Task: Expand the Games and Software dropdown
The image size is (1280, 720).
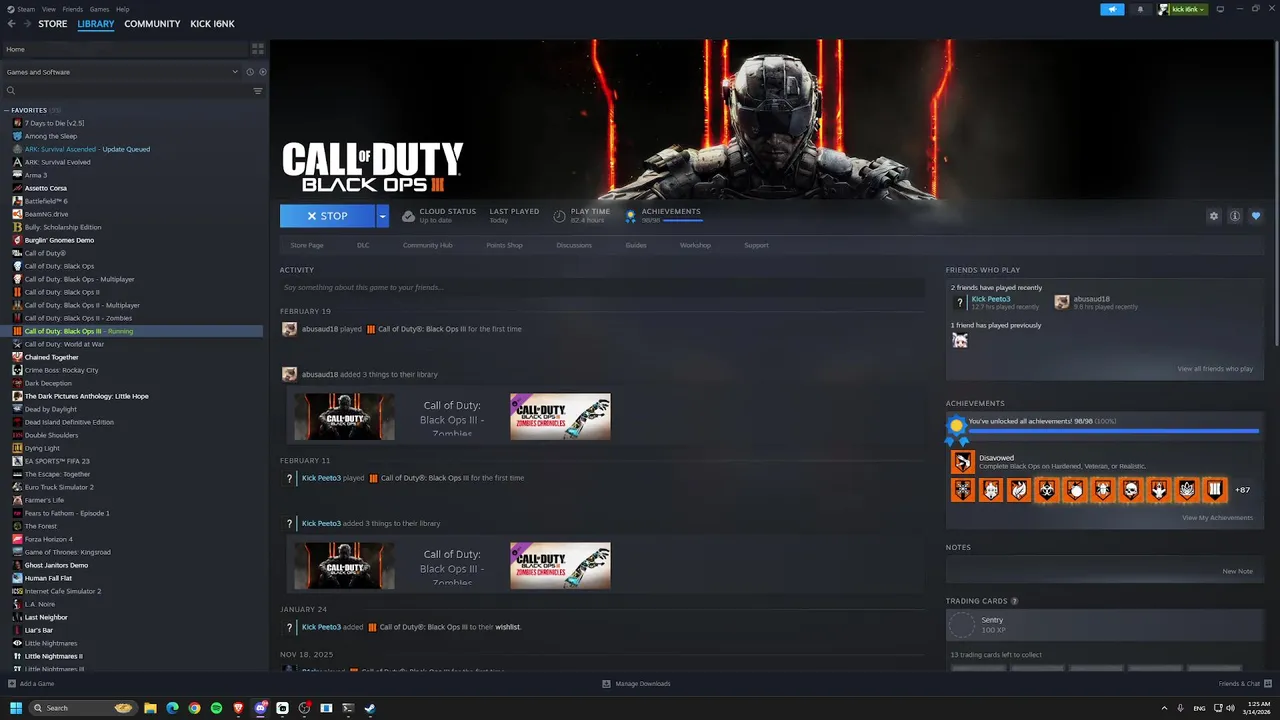Action: [122, 72]
